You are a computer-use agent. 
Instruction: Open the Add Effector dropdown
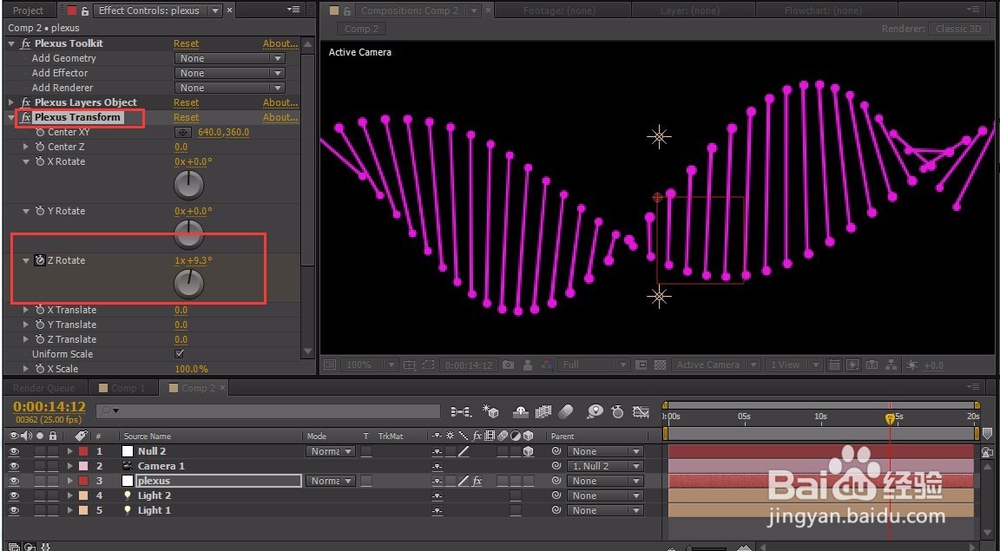230,73
